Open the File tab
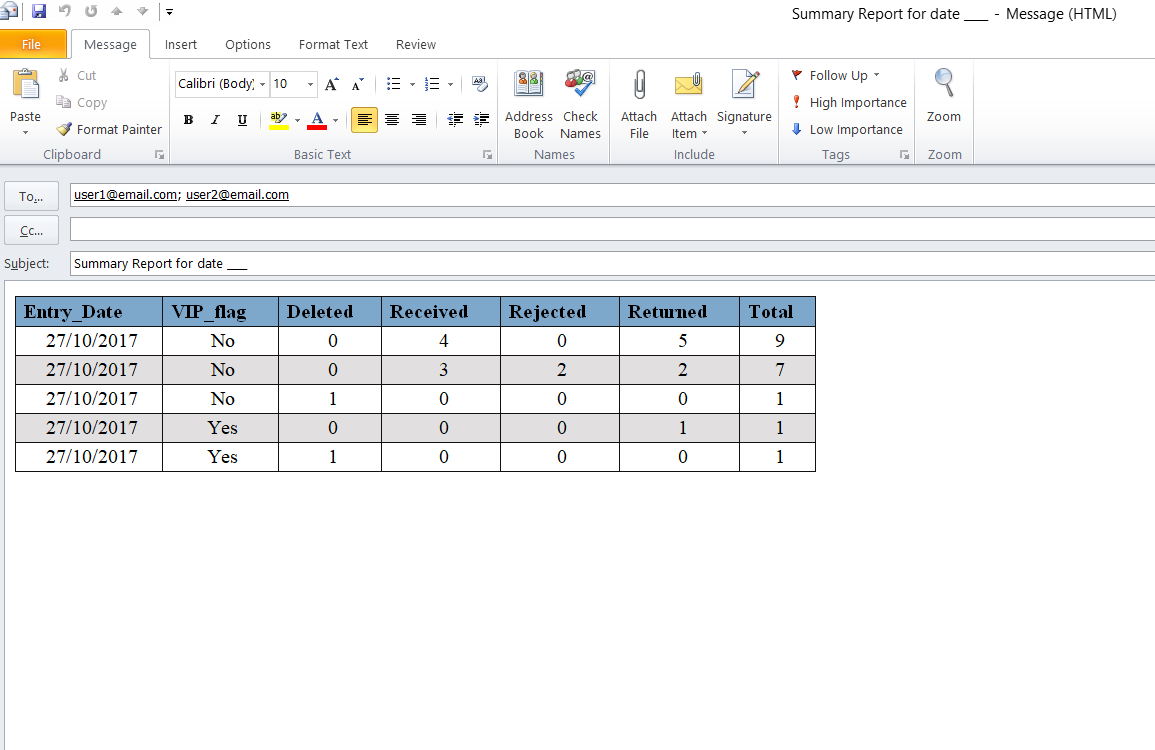 point(32,44)
